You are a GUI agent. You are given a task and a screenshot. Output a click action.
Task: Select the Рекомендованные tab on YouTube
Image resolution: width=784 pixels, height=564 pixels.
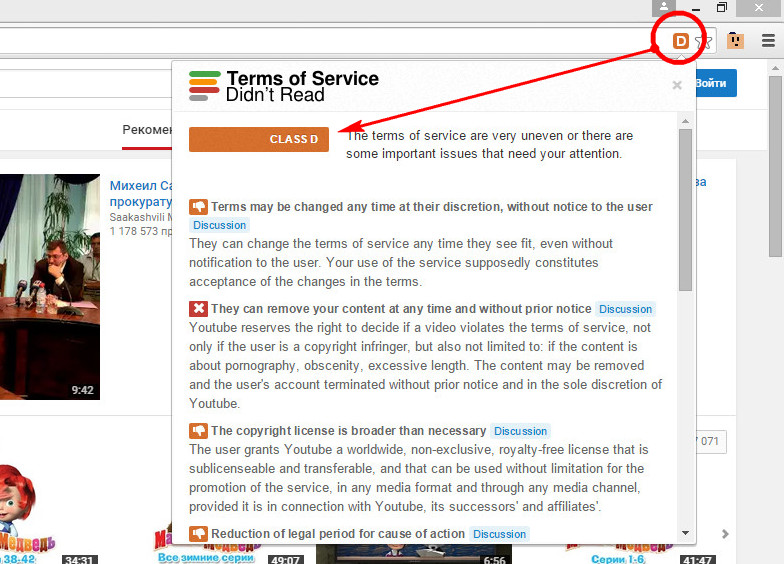click(x=147, y=130)
